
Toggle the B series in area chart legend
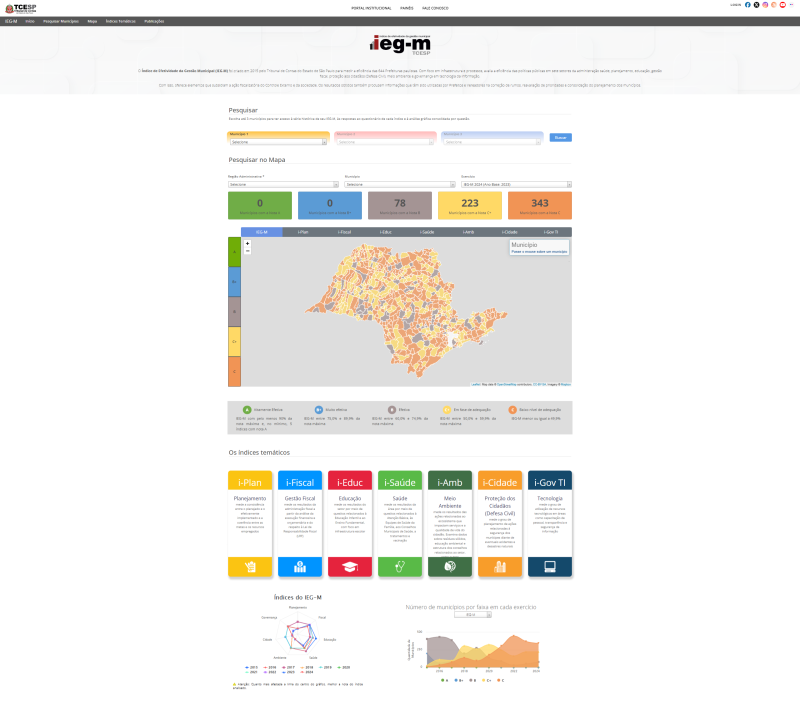point(473,679)
